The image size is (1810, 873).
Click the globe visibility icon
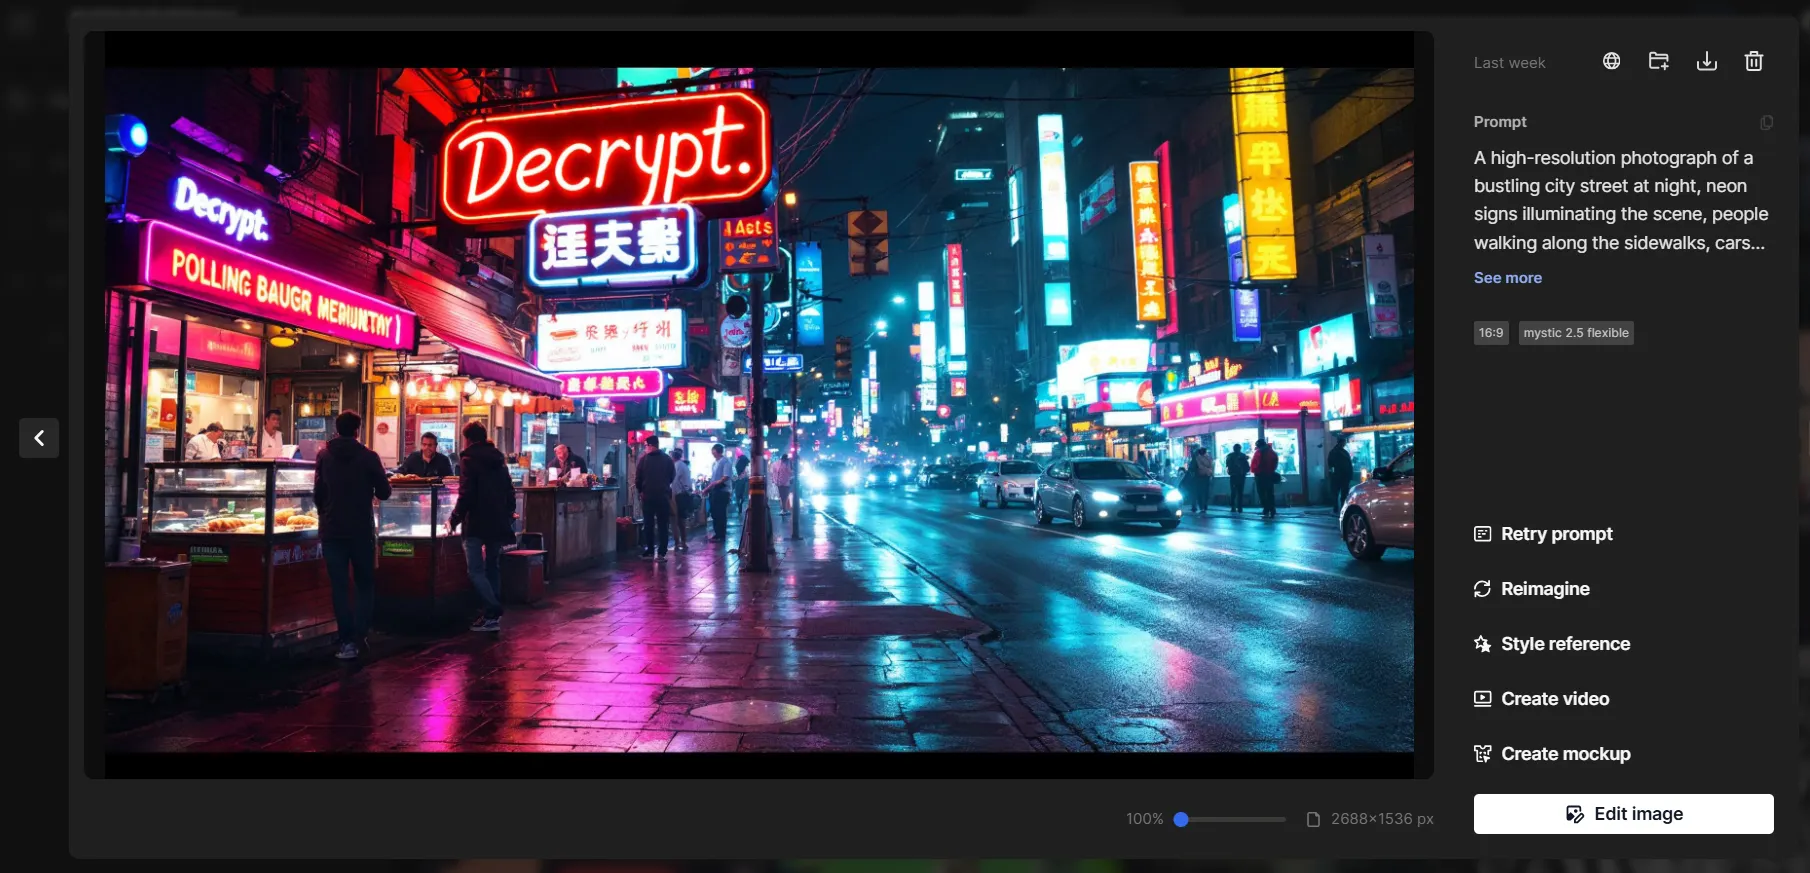(x=1611, y=61)
